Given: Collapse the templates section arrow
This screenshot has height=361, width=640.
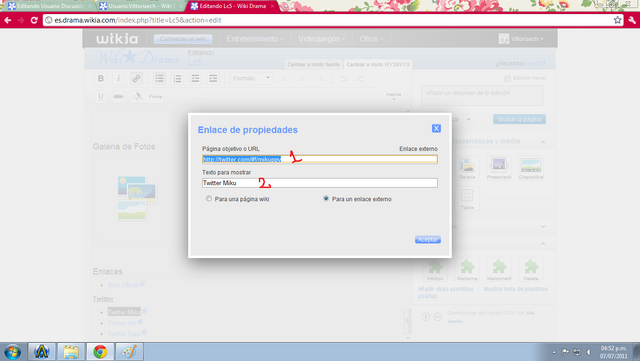Looking at the screenshot, I should click(x=543, y=243).
